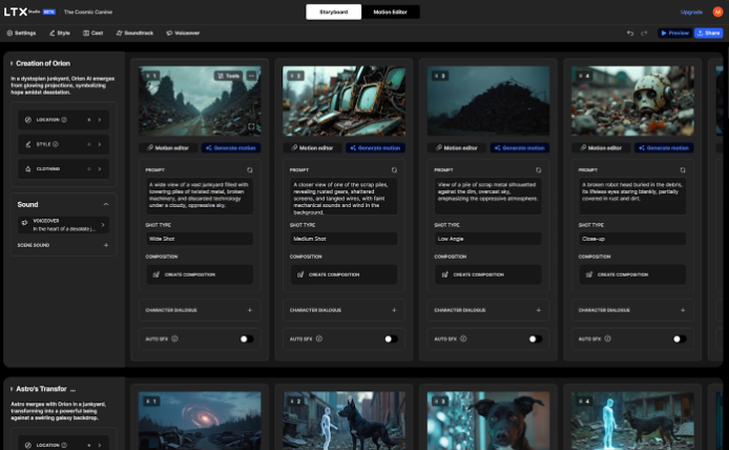Open the Voiceover toolbar item
Image resolution: width=729 pixels, height=450 pixels.
pyautogui.click(x=183, y=33)
